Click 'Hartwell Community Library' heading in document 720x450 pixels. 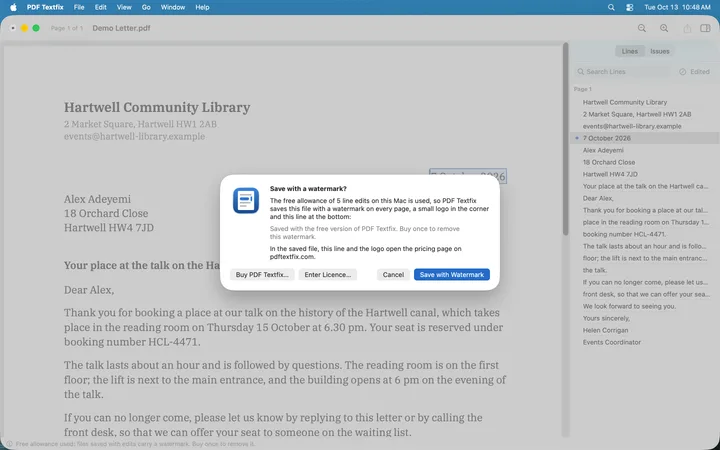tap(157, 107)
